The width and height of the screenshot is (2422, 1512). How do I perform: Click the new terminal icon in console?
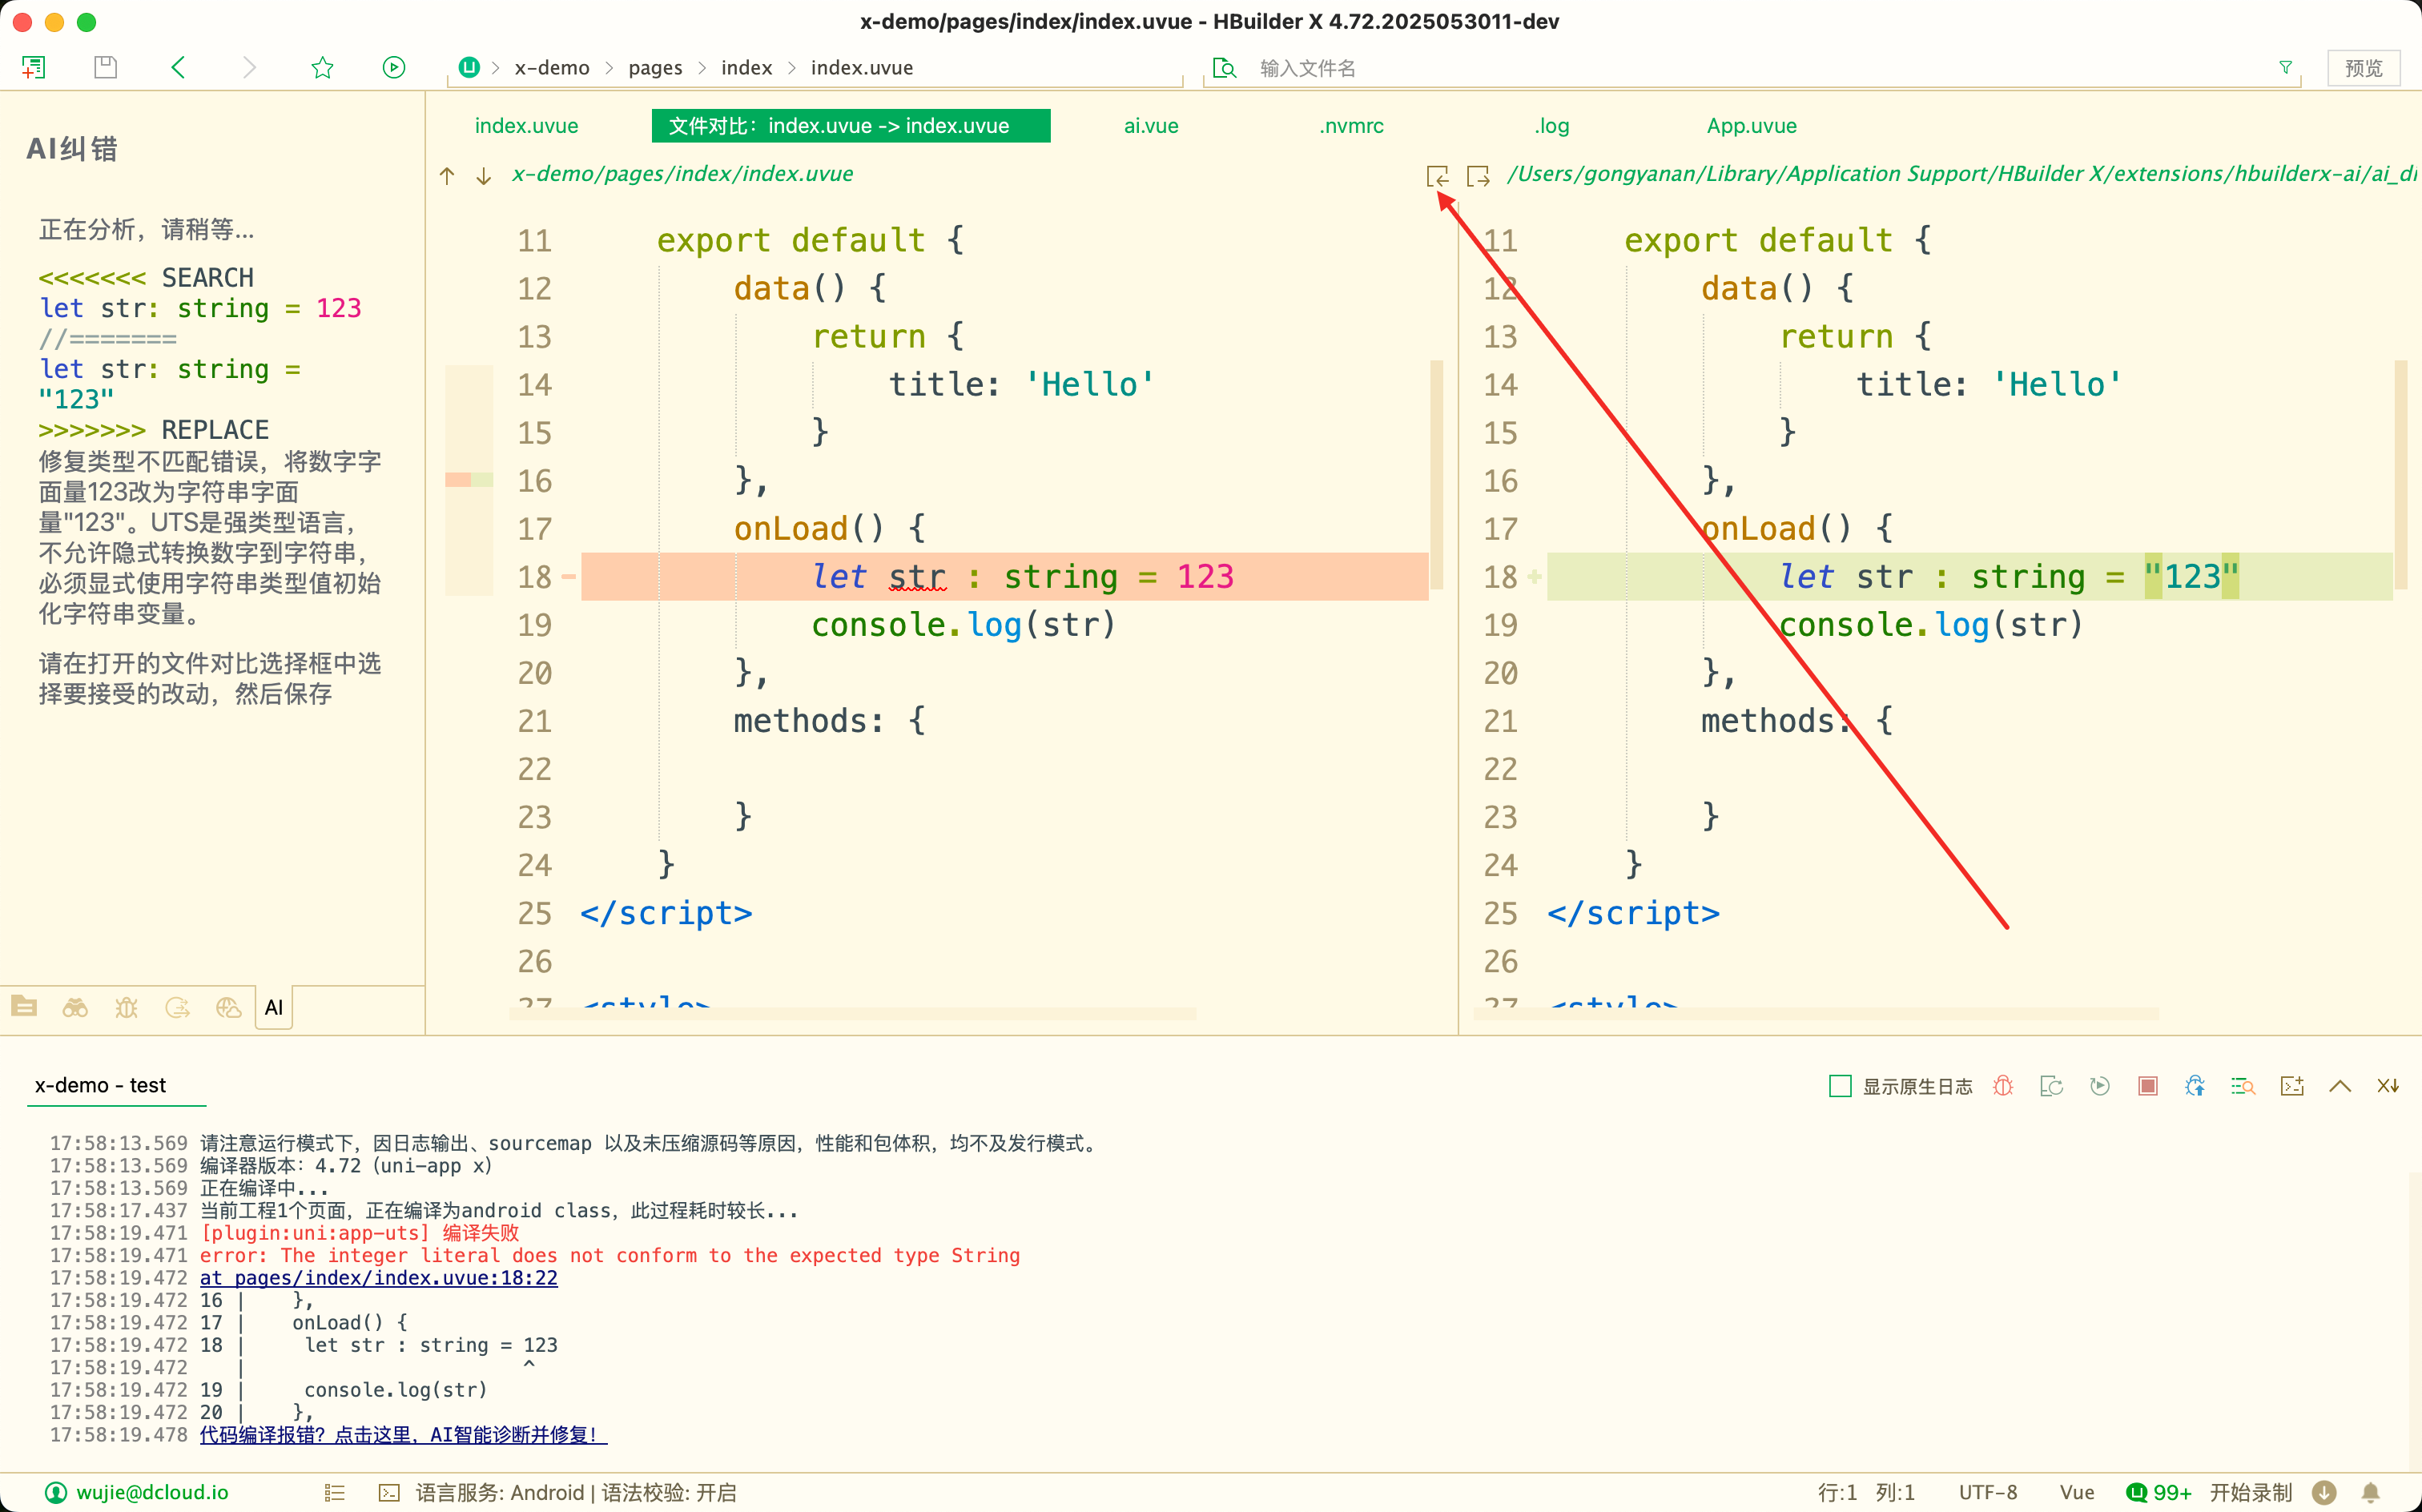pyautogui.click(x=2292, y=1086)
